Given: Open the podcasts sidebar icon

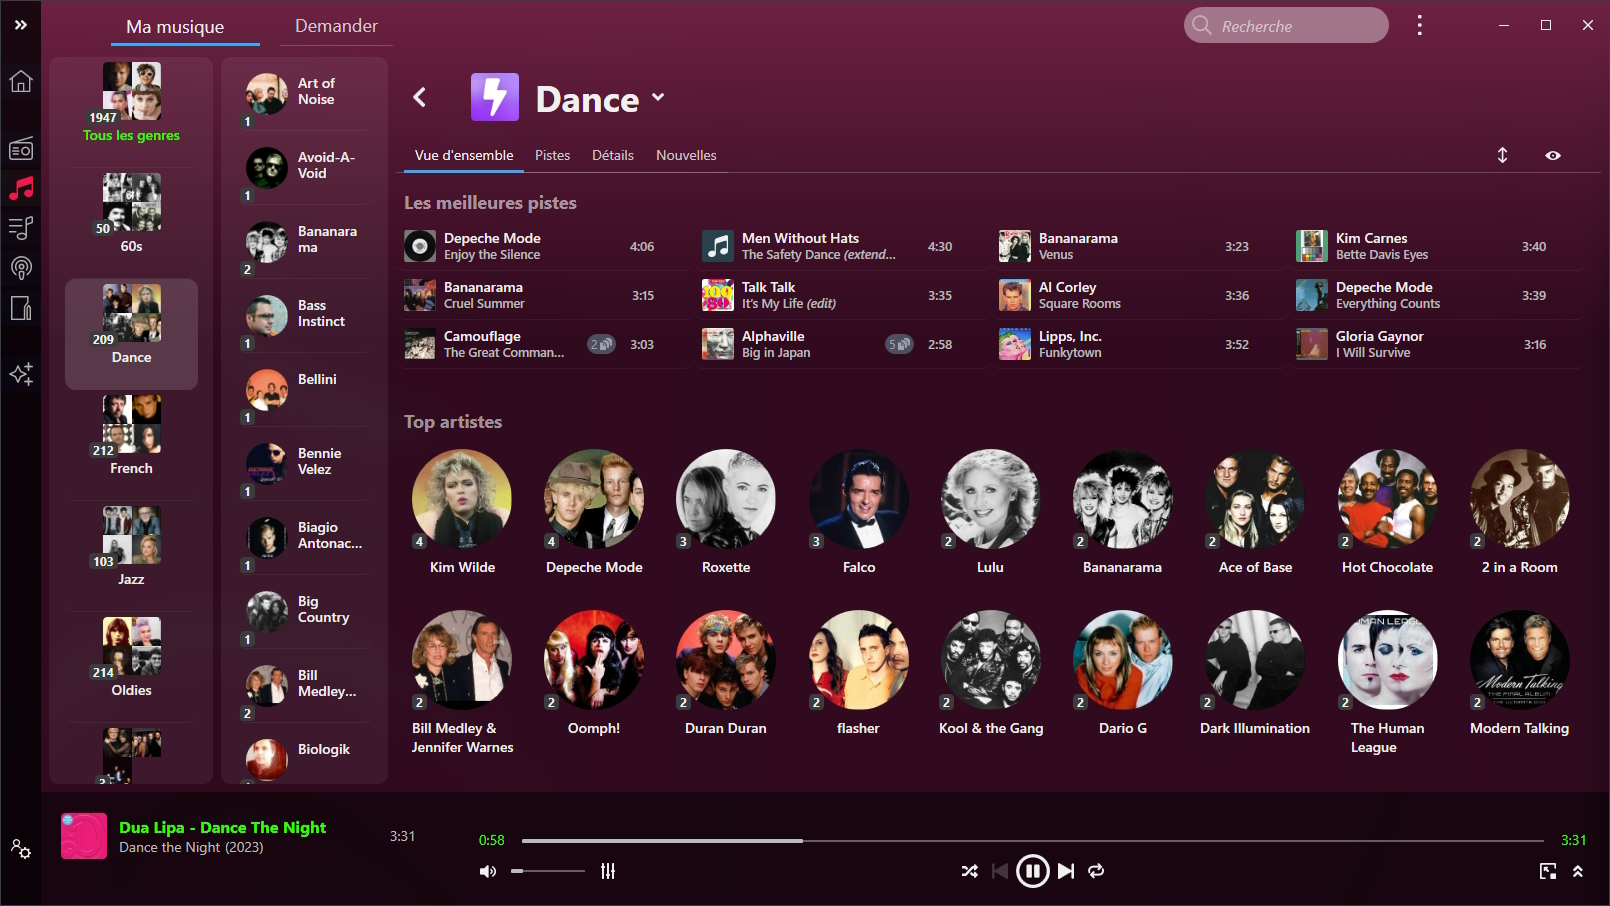Looking at the screenshot, I should pos(21,268).
